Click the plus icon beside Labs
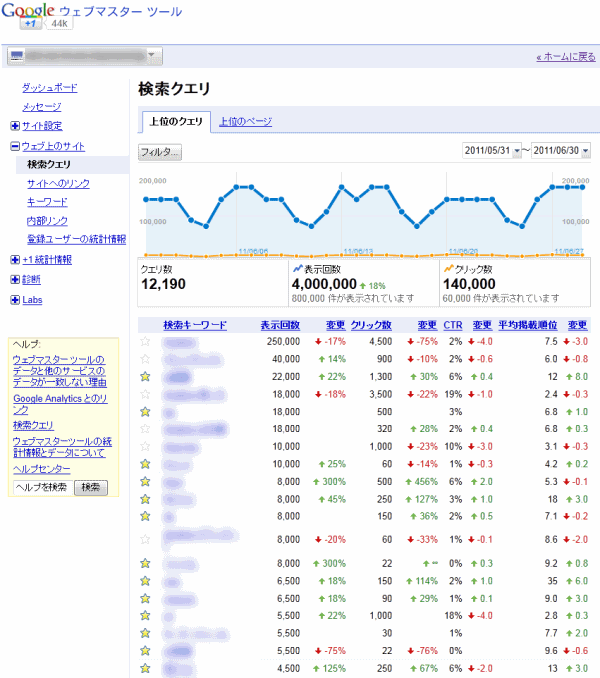Viewport: 600px width, 678px height. click(14, 300)
